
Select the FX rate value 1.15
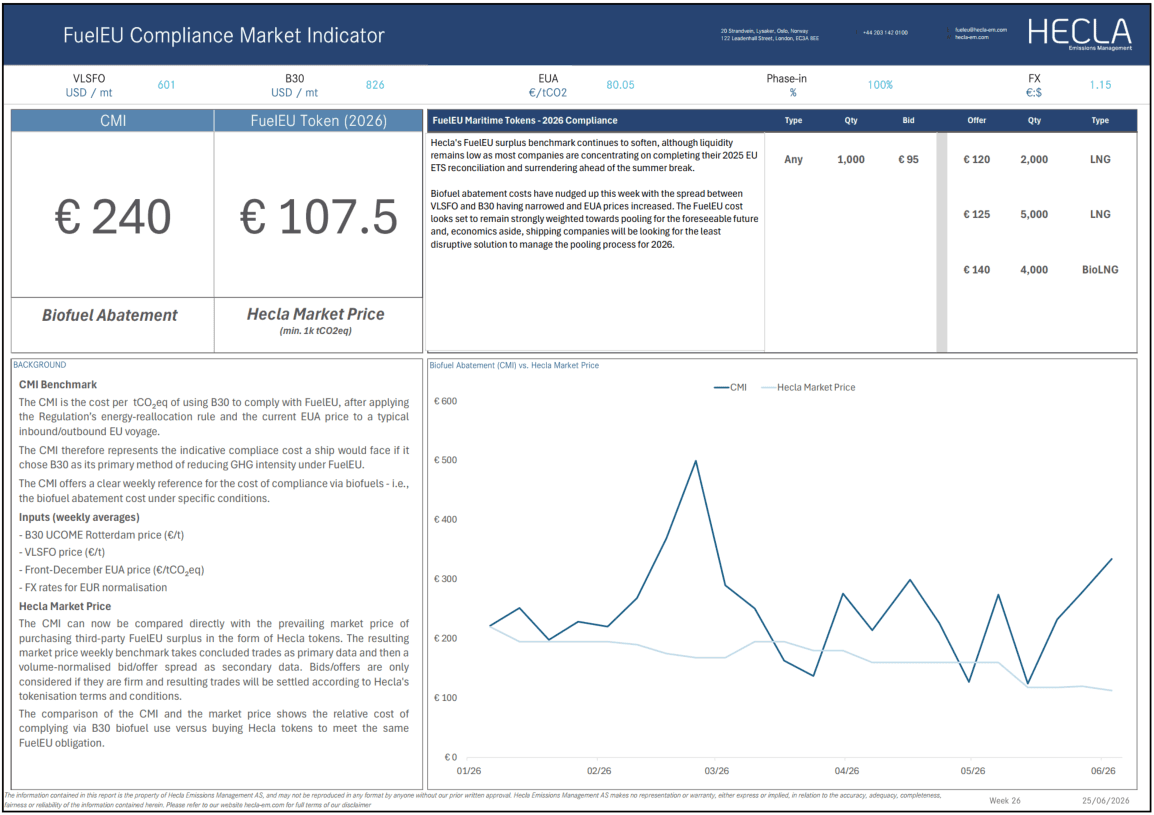(x=1100, y=85)
